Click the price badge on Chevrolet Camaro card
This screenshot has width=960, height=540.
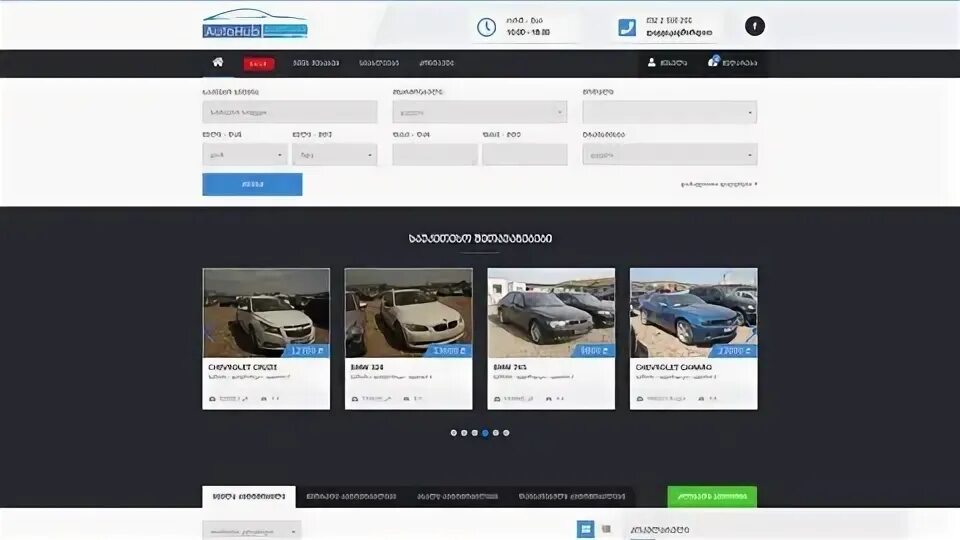(734, 351)
